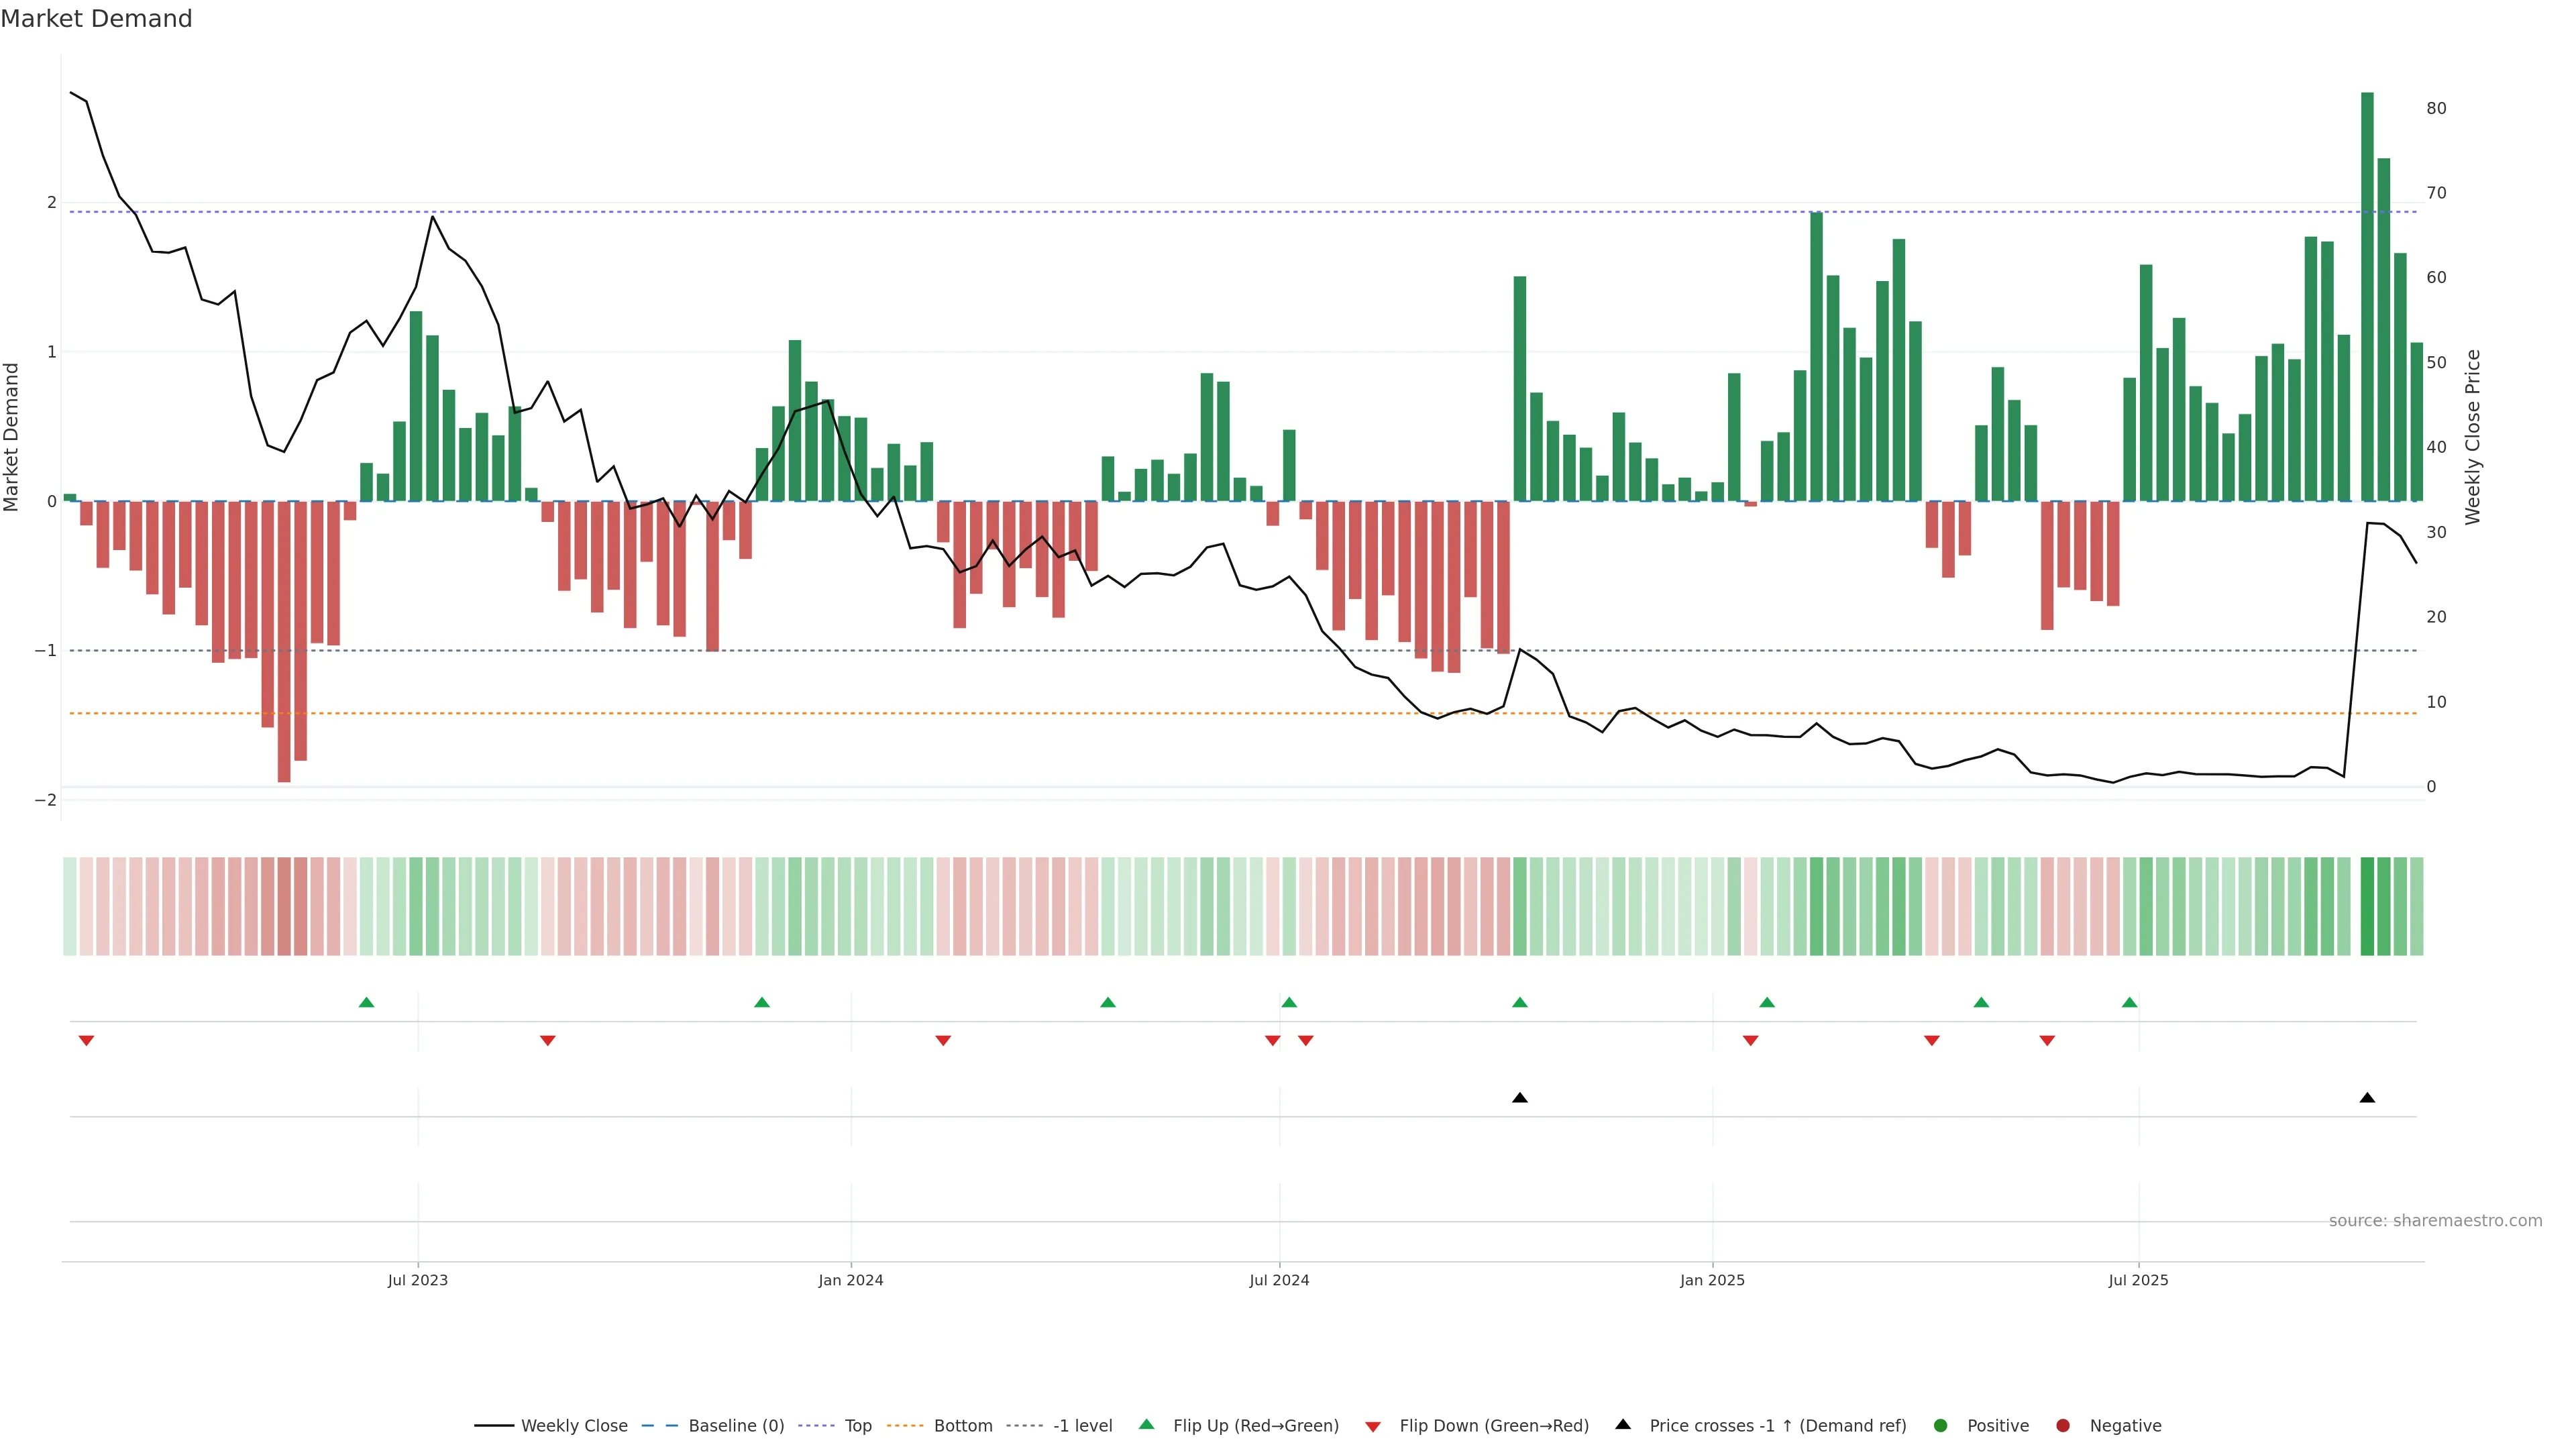The height and width of the screenshot is (1449, 2576).
Task: Click the first black price-cross marker near Oct 2024
Action: (x=1520, y=1098)
